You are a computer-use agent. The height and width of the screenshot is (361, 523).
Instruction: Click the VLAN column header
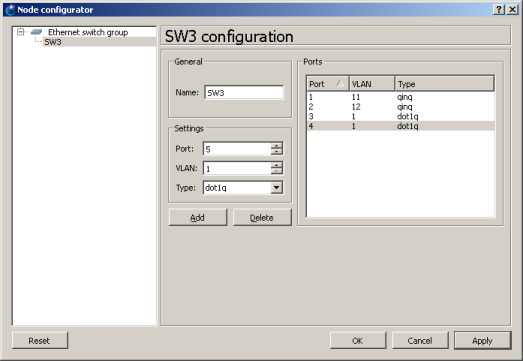[372, 84]
